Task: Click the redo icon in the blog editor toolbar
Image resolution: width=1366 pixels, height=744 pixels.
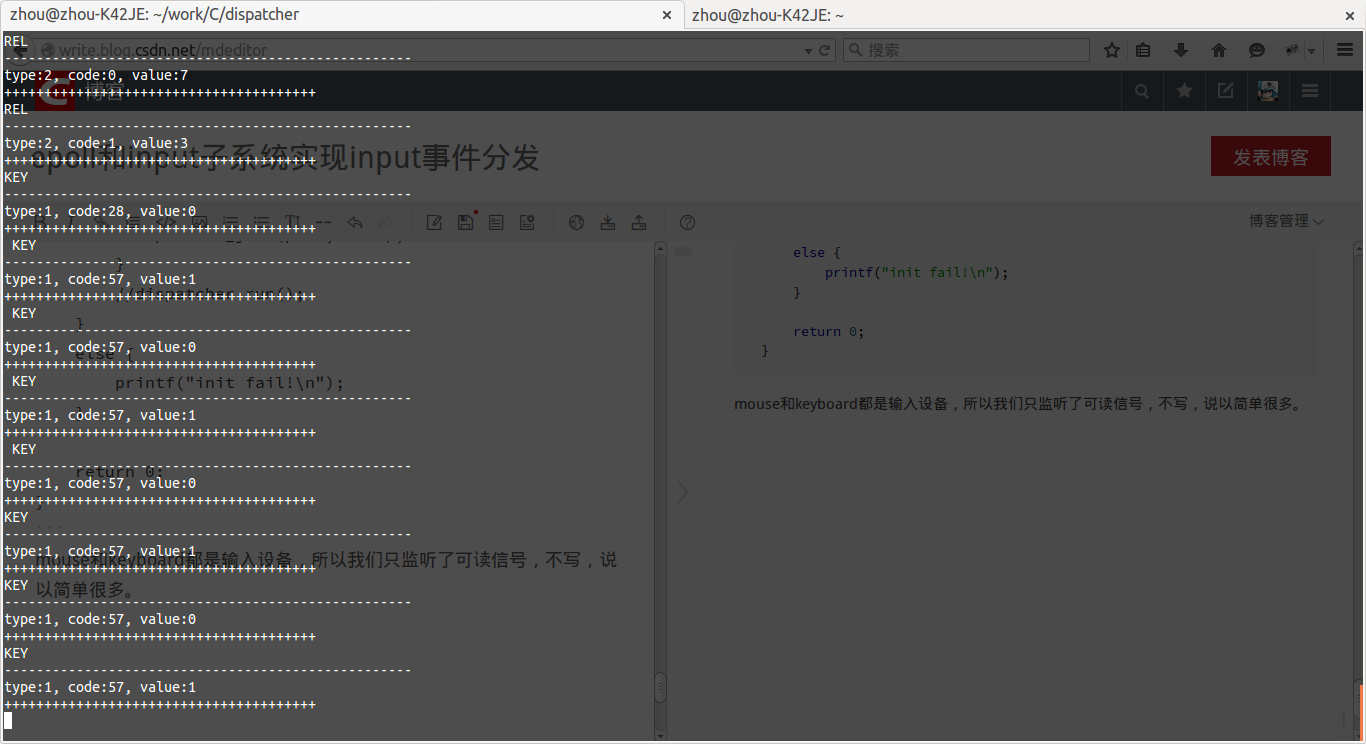Action: [x=385, y=223]
